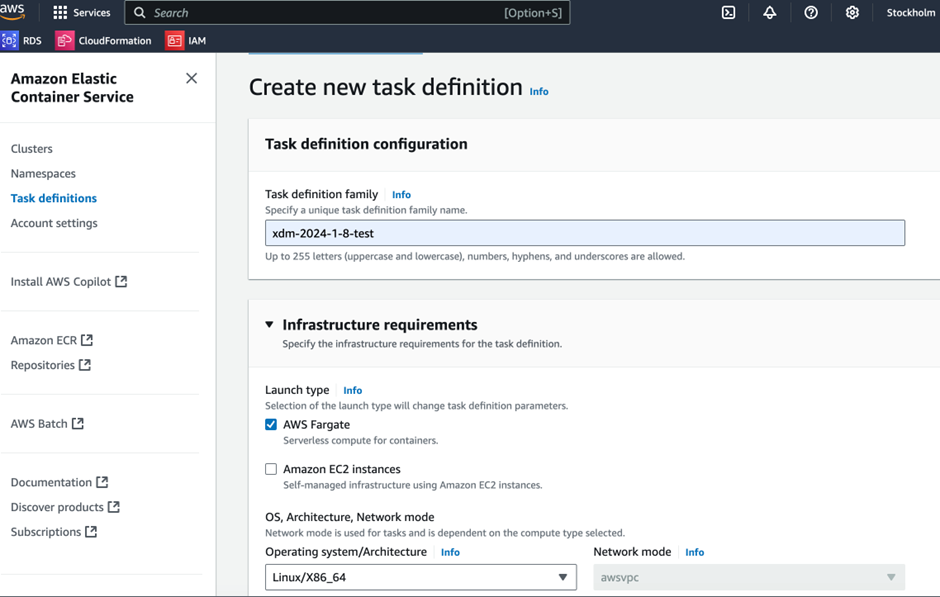
Task: Uncheck the AWS Fargate launch type
Action: tap(271, 424)
